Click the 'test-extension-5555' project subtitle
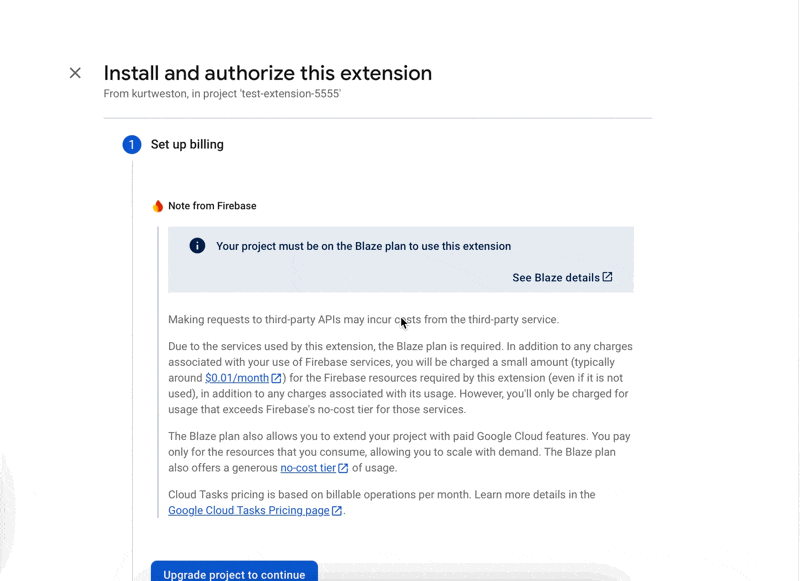 tap(222, 94)
